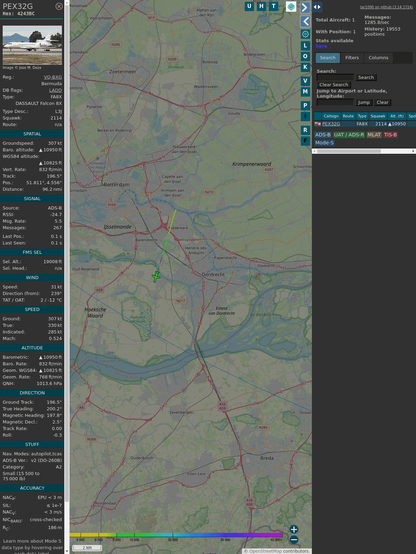This screenshot has height=554, width=416.
Task: Click the K map control button
Action: pyautogui.click(x=305, y=67)
